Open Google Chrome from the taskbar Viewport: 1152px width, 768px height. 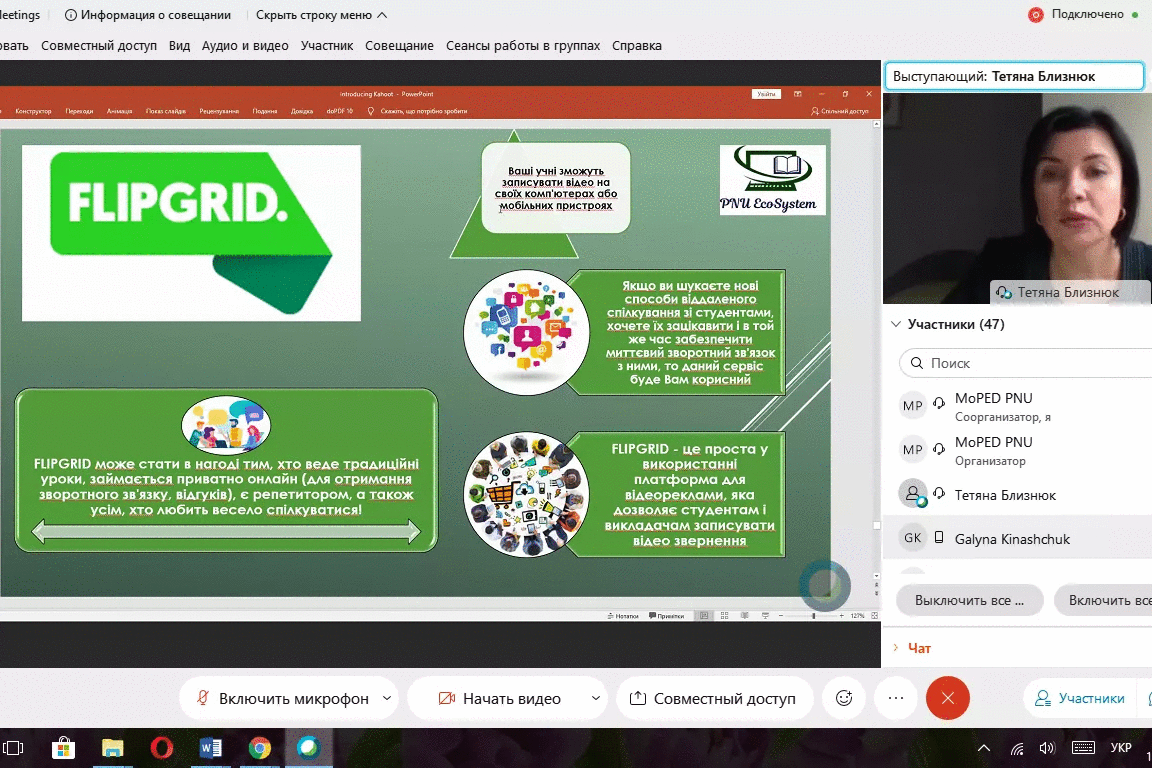pos(260,748)
